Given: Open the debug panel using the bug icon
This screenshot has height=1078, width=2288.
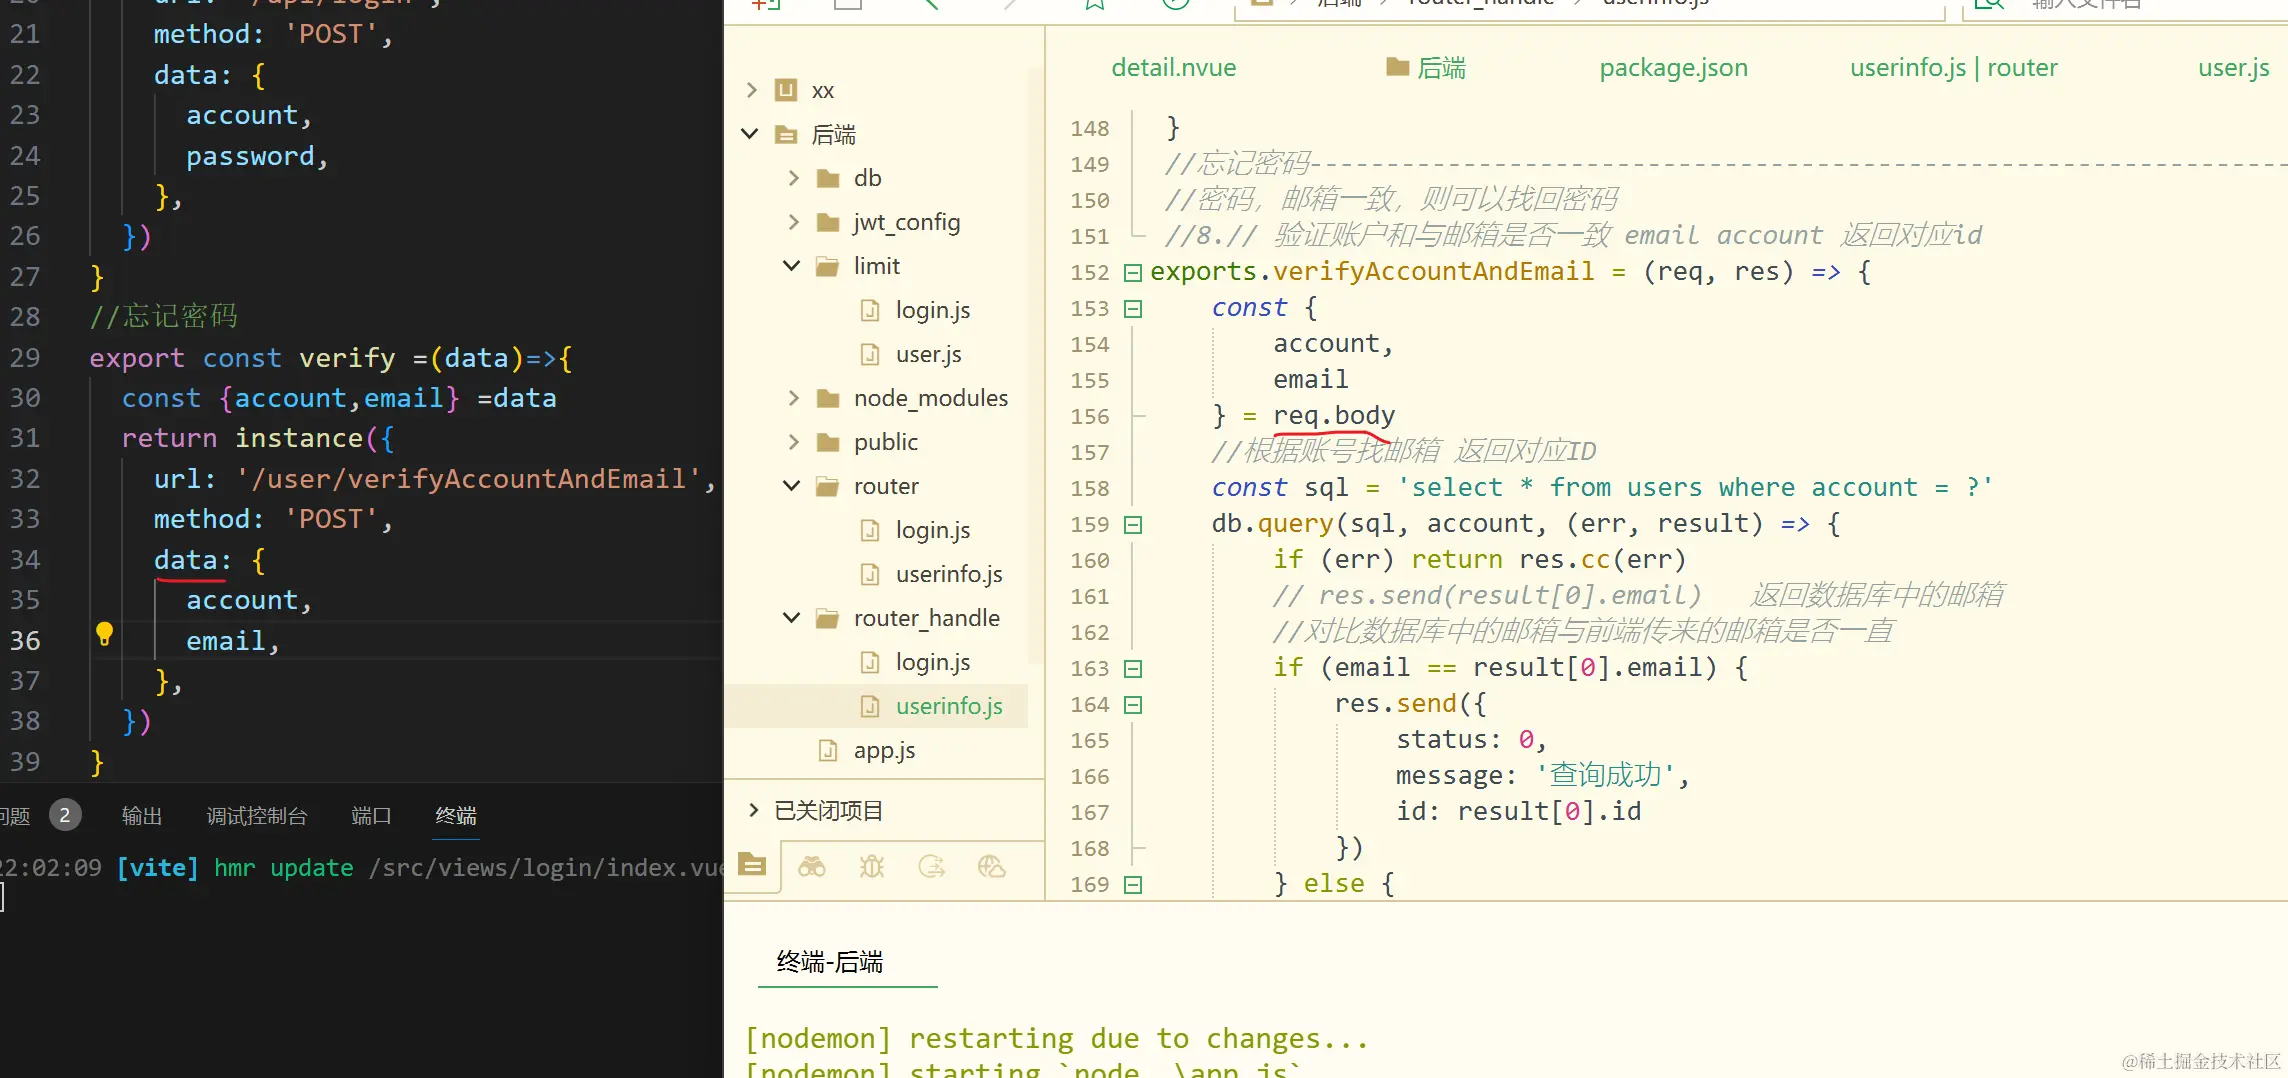Looking at the screenshot, I should (871, 867).
